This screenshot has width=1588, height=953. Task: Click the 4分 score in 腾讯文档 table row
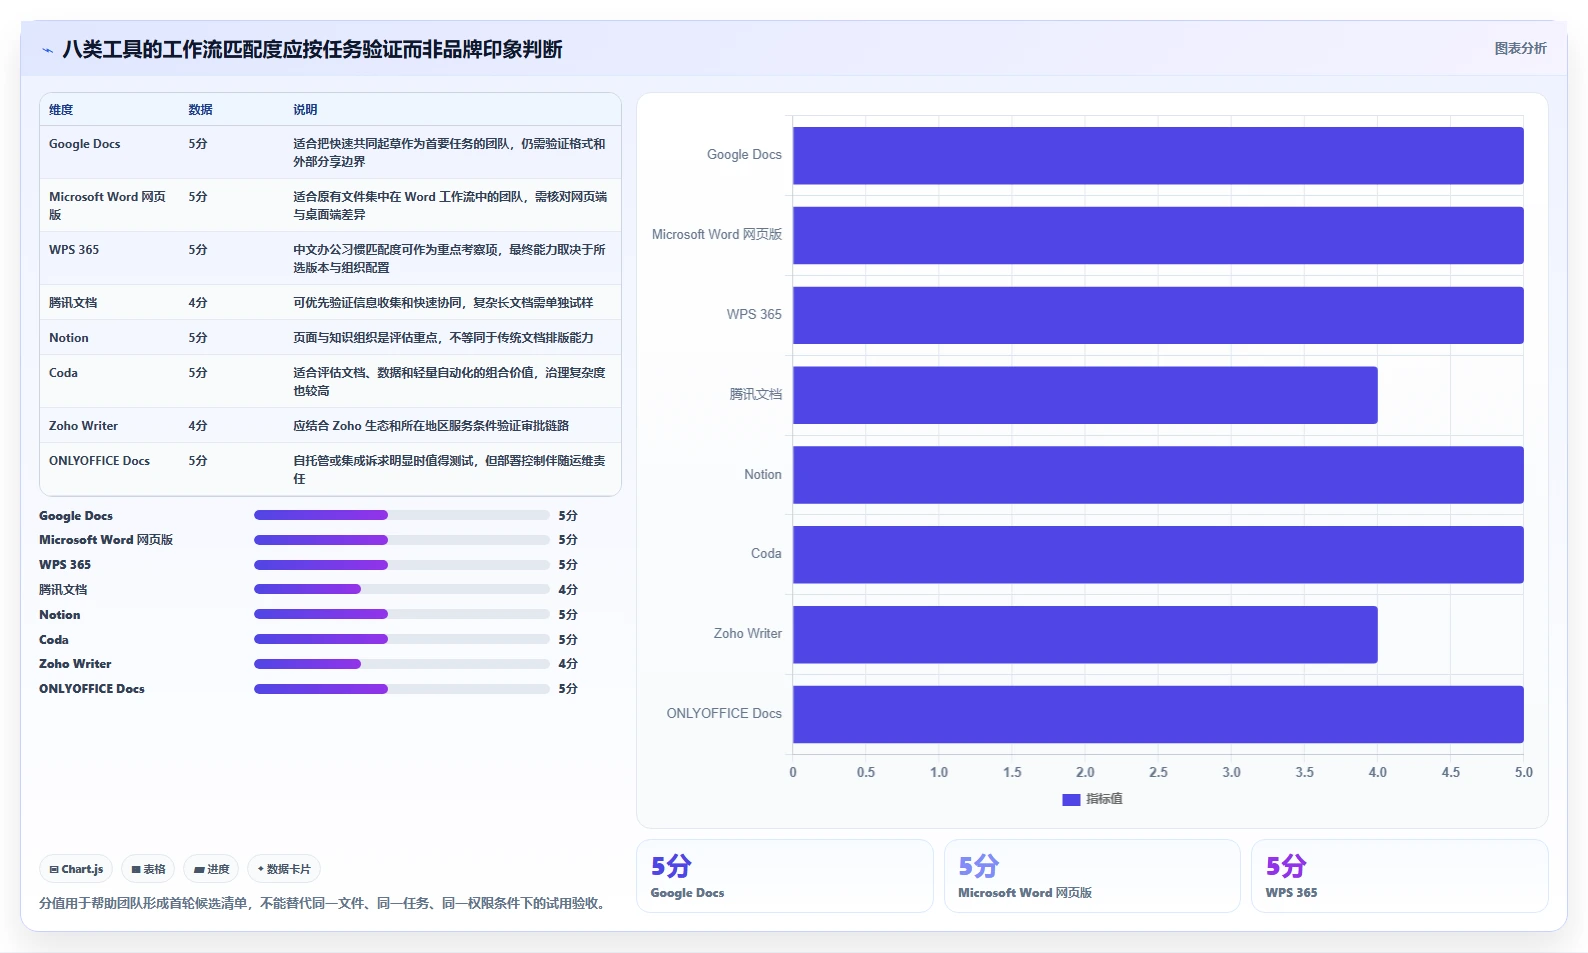(x=198, y=303)
